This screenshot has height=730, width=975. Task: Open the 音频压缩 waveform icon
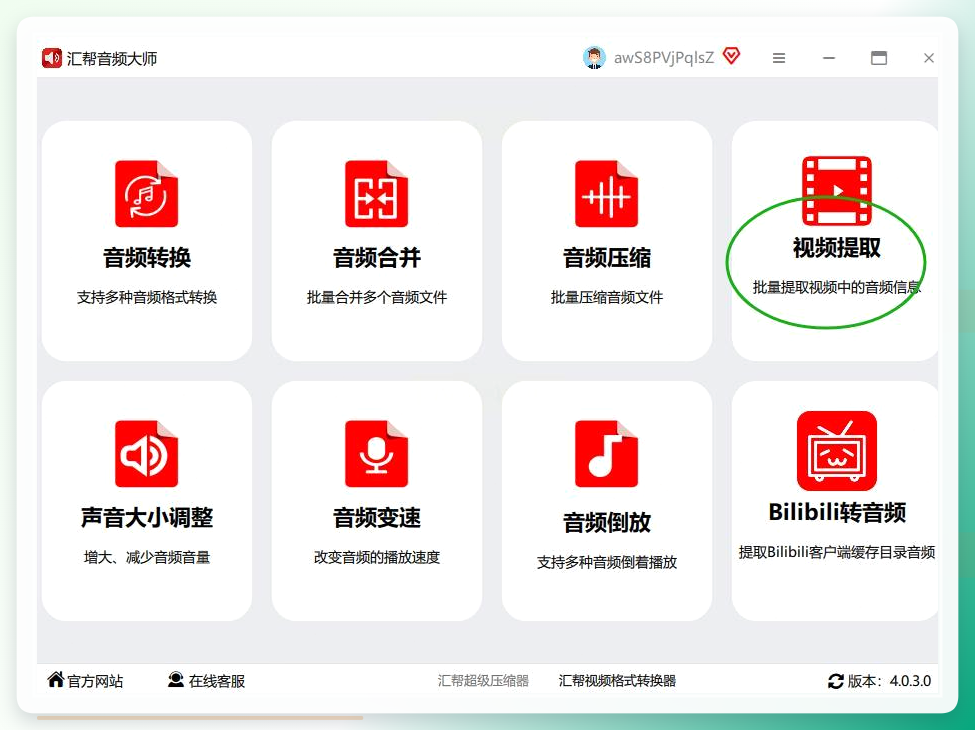pos(607,193)
